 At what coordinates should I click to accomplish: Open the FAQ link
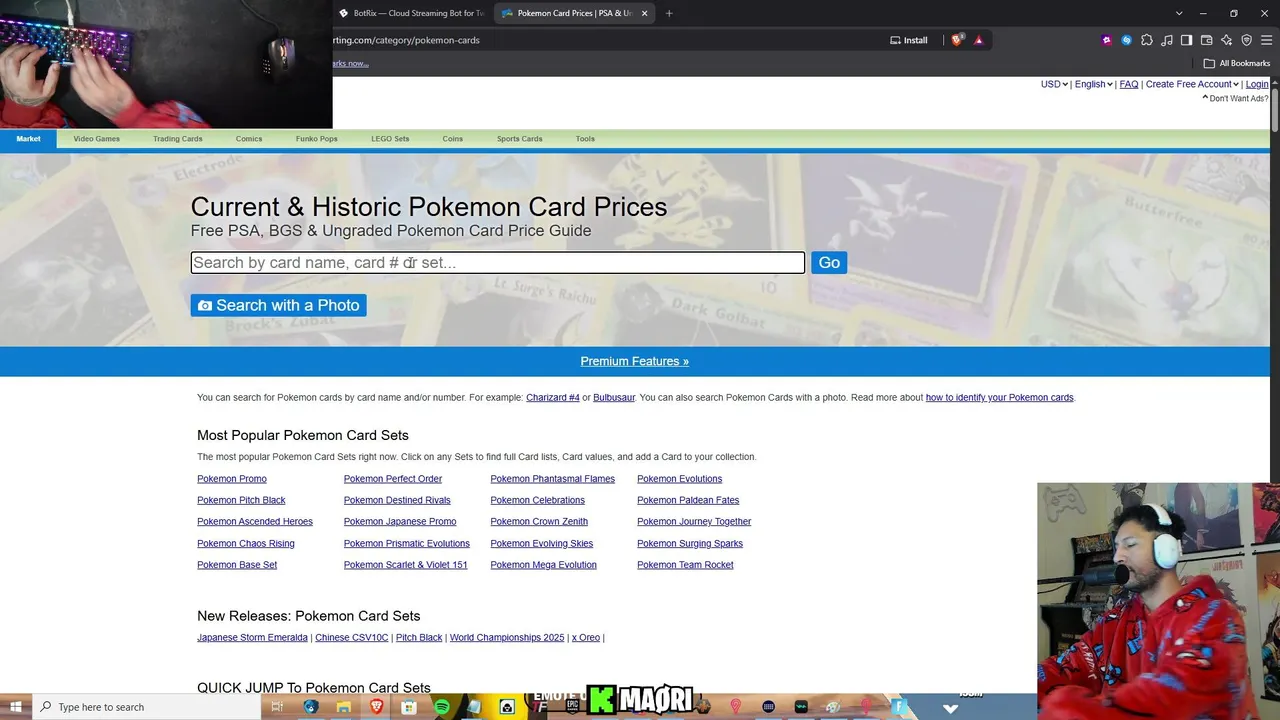click(1129, 84)
